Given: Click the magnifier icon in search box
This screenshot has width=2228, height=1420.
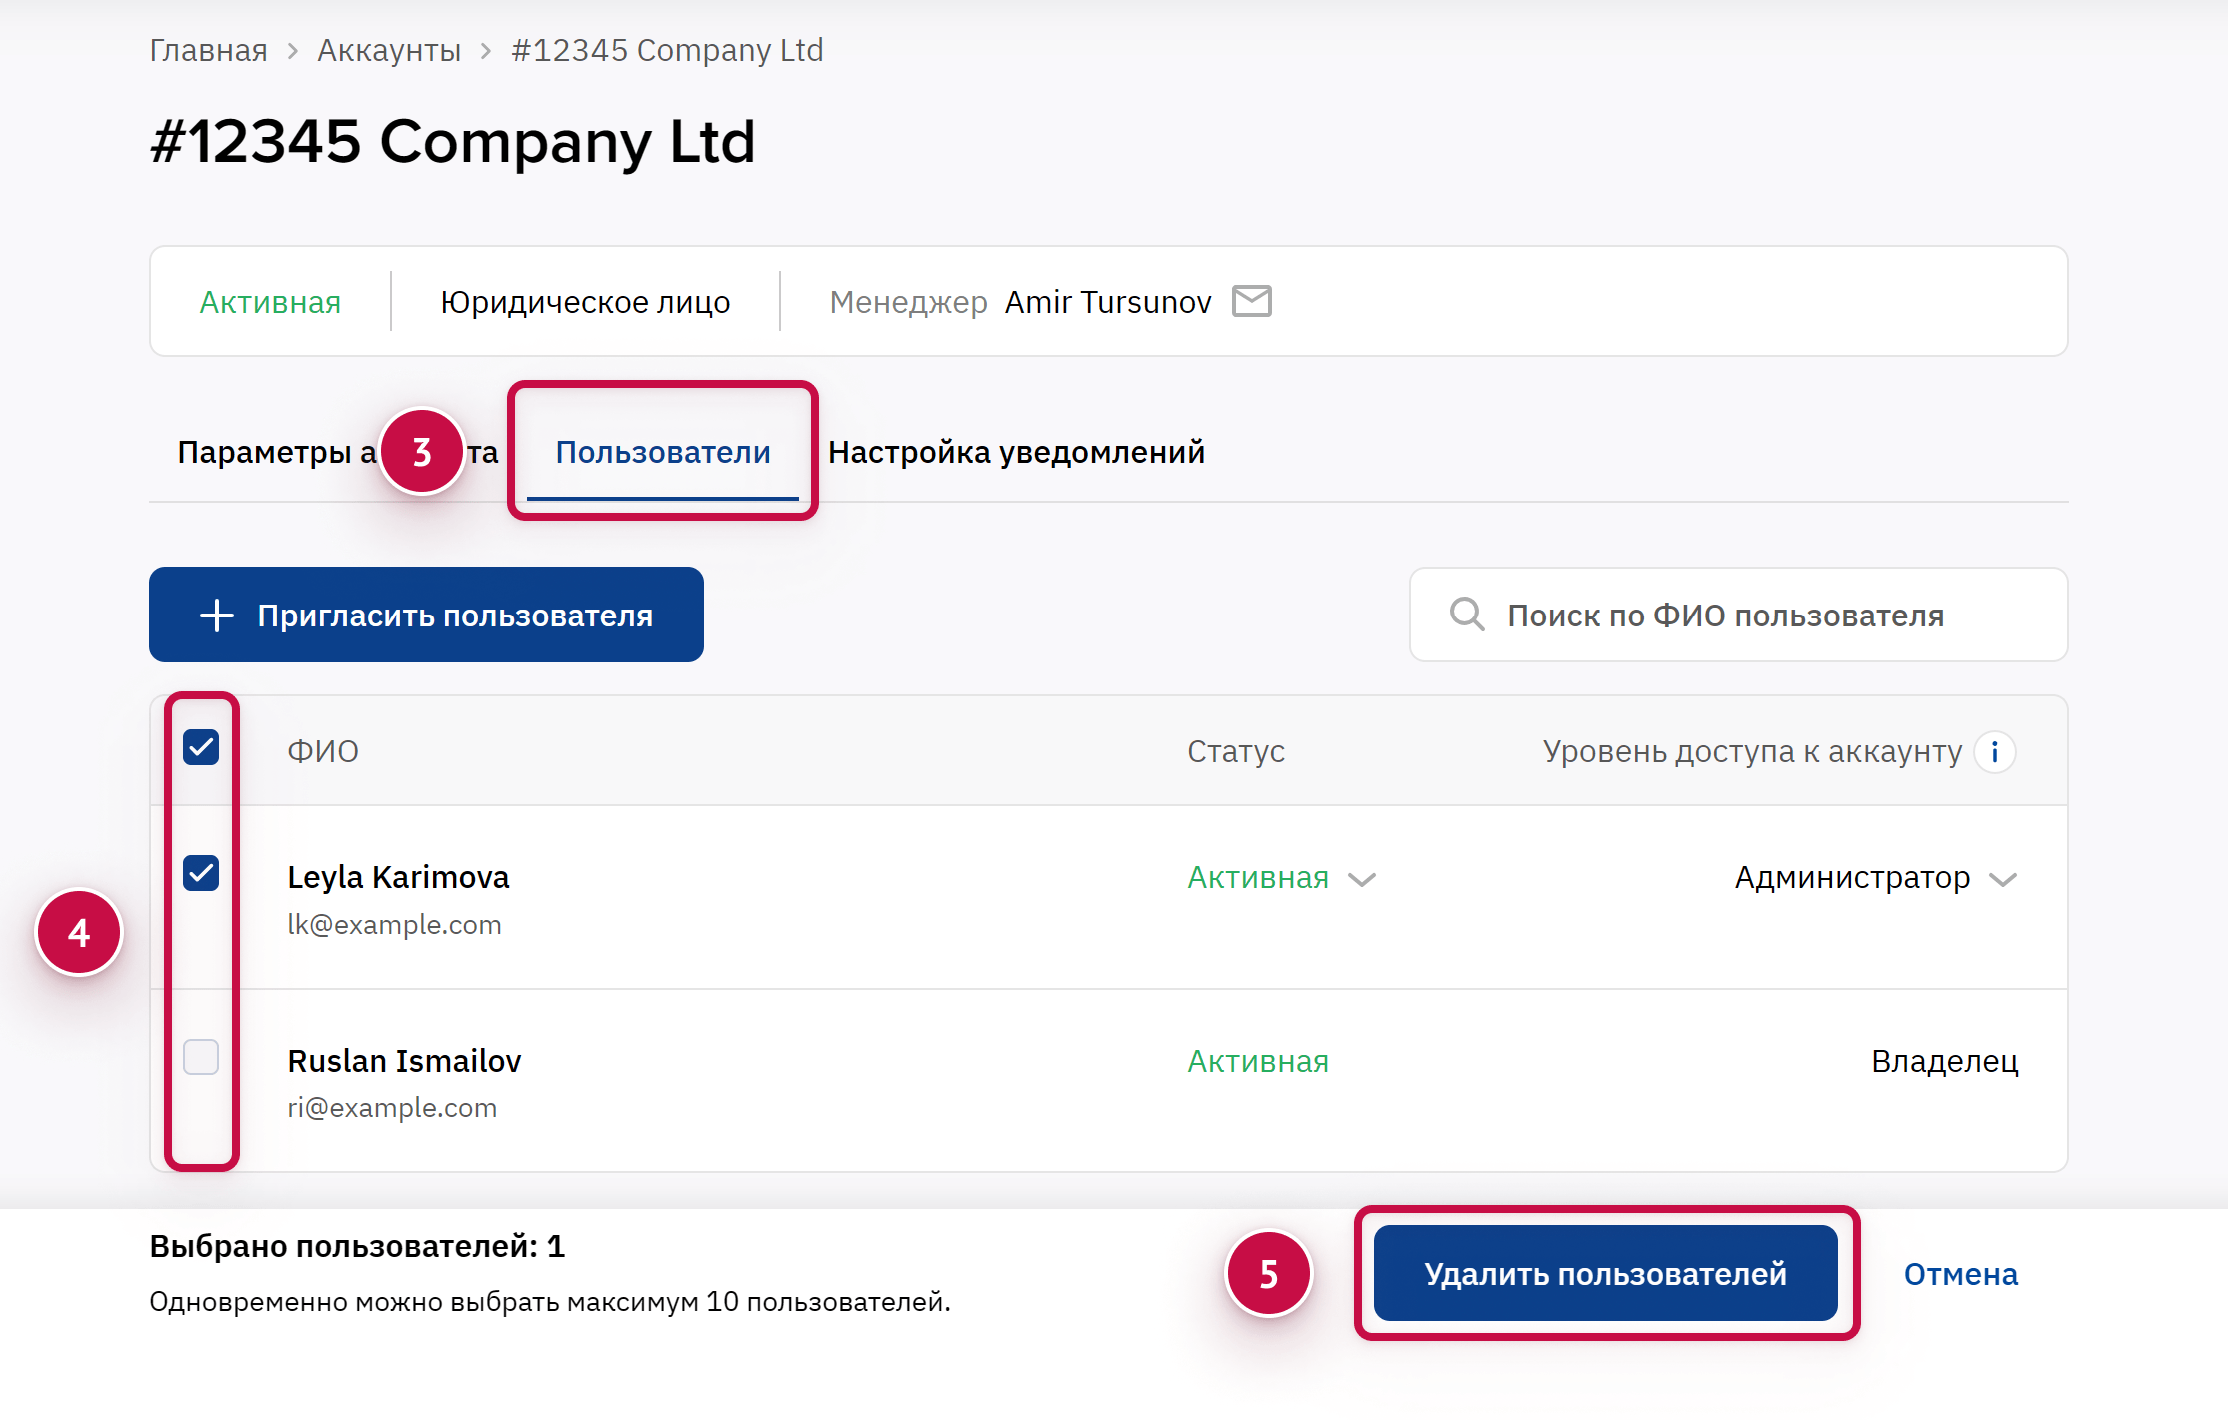Looking at the screenshot, I should pos(1466,614).
